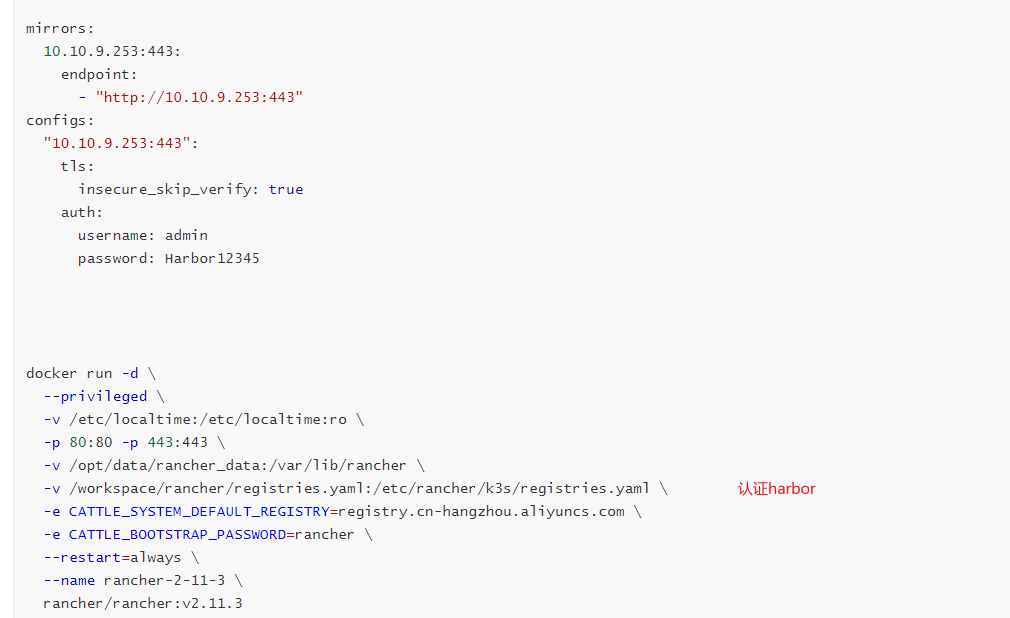Click the 'auth:' key
The width and height of the screenshot is (1010, 618).
pyautogui.click(x=82, y=212)
